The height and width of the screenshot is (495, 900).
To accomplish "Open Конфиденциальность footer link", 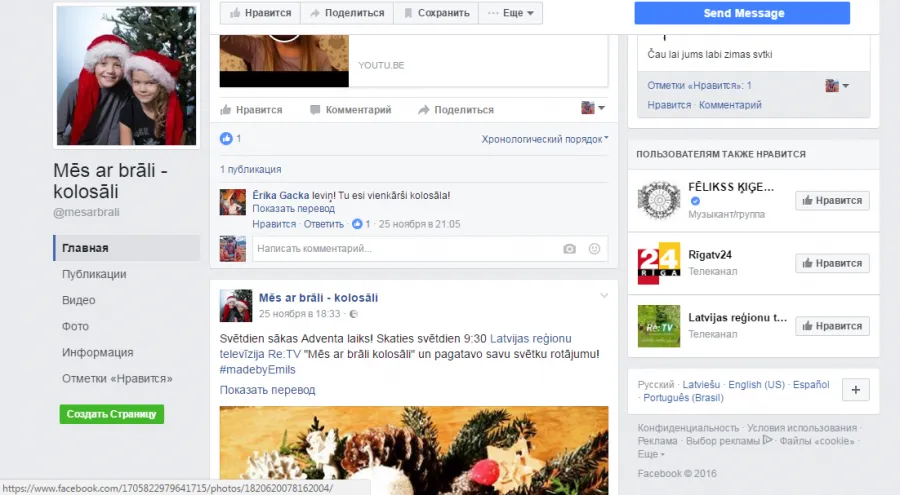I will (688, 428).
